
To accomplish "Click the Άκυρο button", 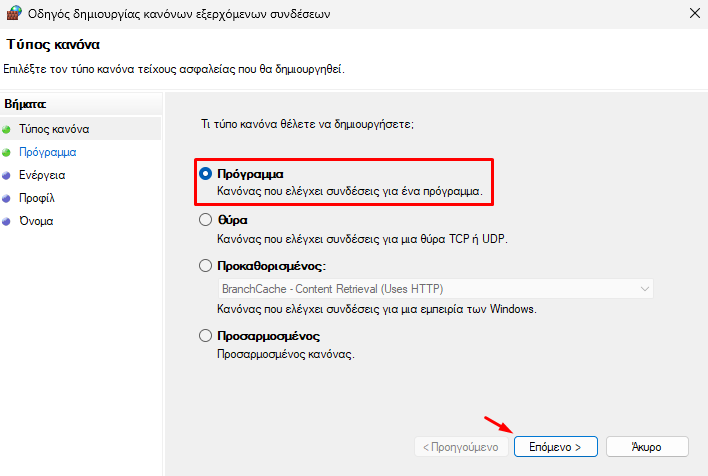I will (647, 447).
